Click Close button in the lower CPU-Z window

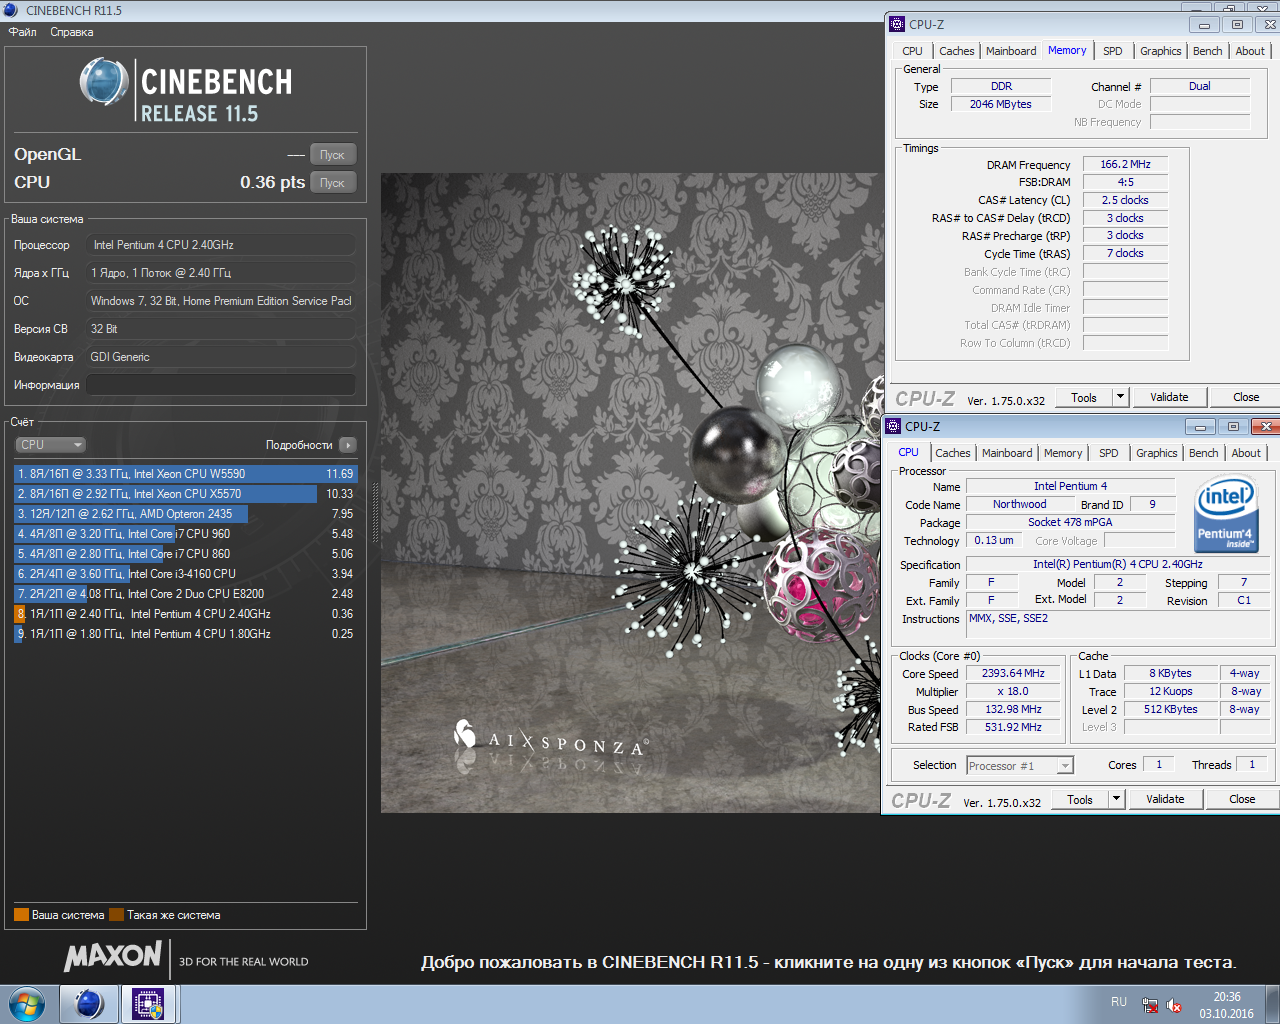(1242, 799)
